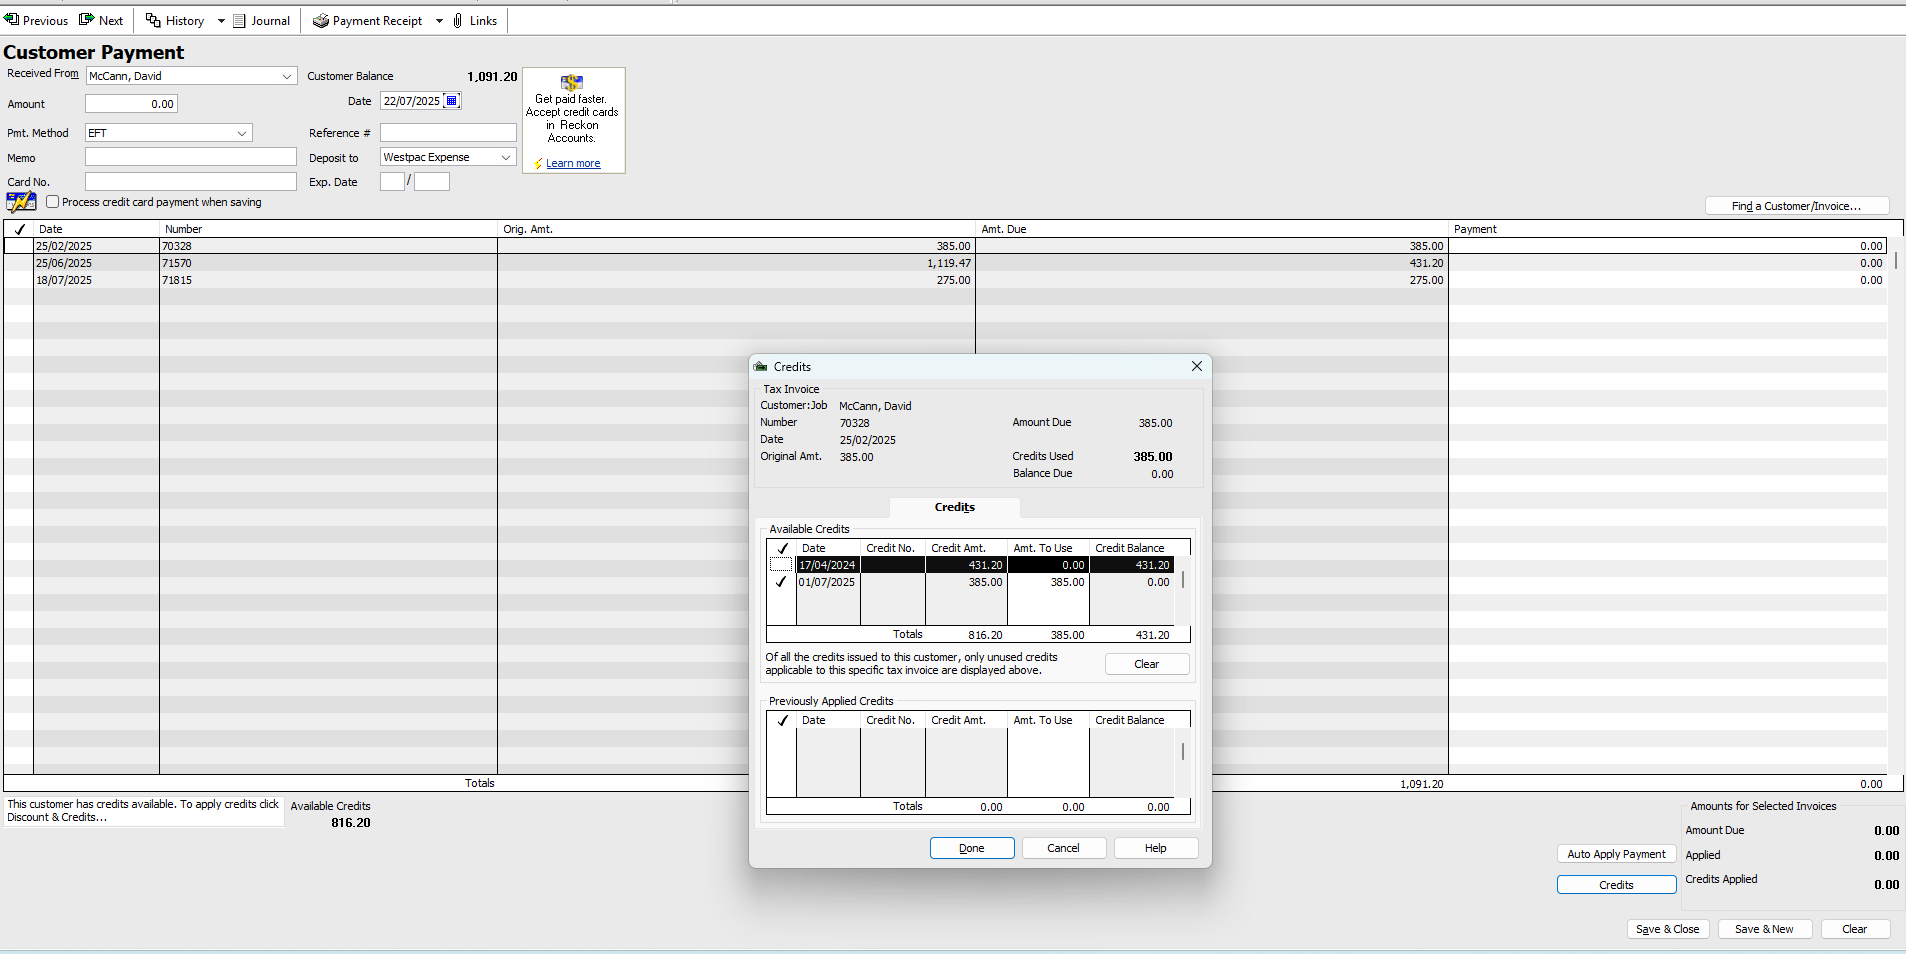
Task: Uncheck the 01/07/2025 credit row
Action: coord(781,582)
